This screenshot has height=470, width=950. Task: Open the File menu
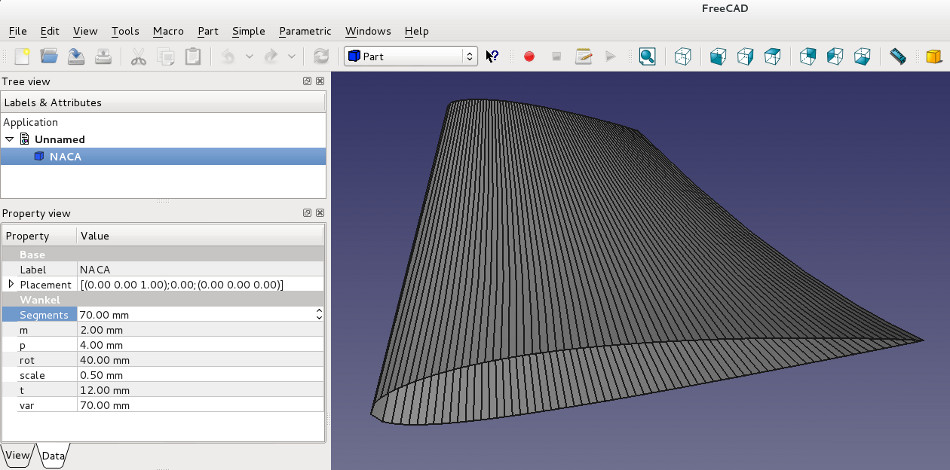tap(18, 31)
